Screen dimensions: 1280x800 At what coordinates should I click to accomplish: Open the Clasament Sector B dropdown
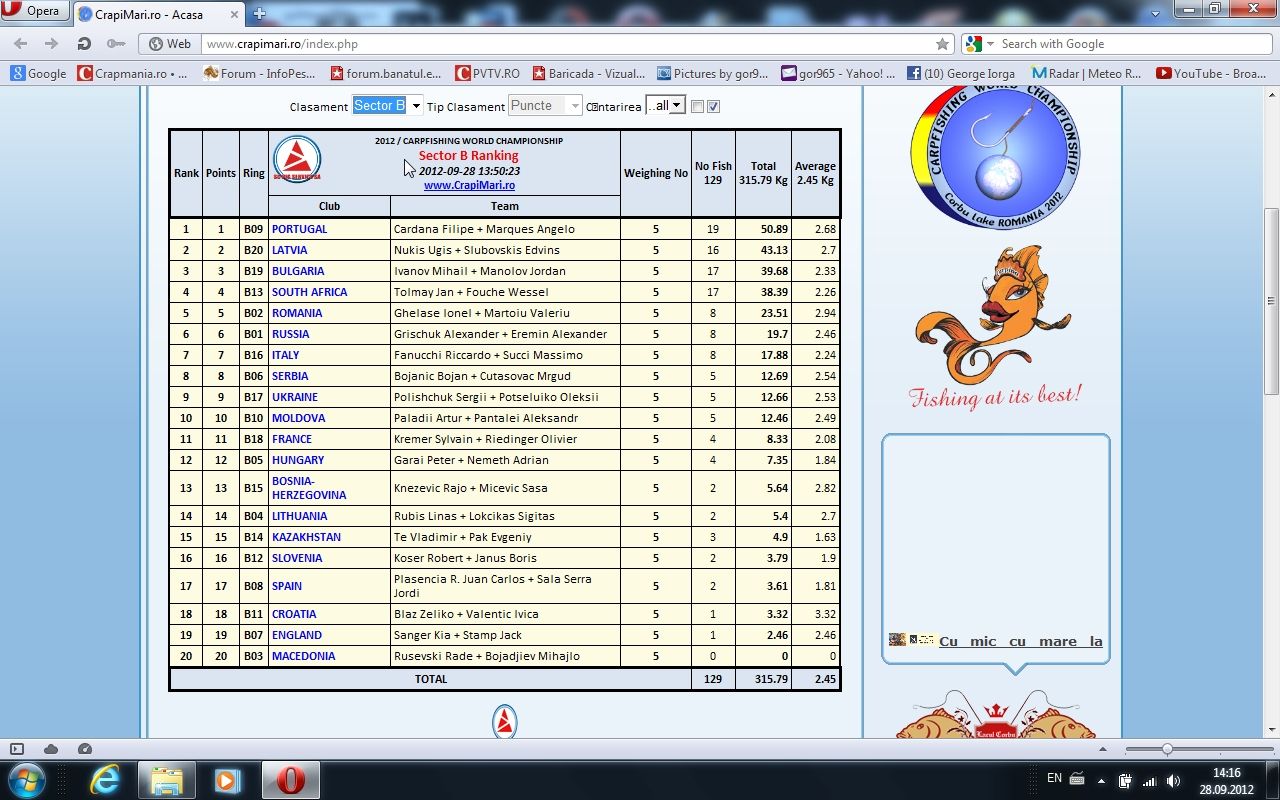[387, 106]
